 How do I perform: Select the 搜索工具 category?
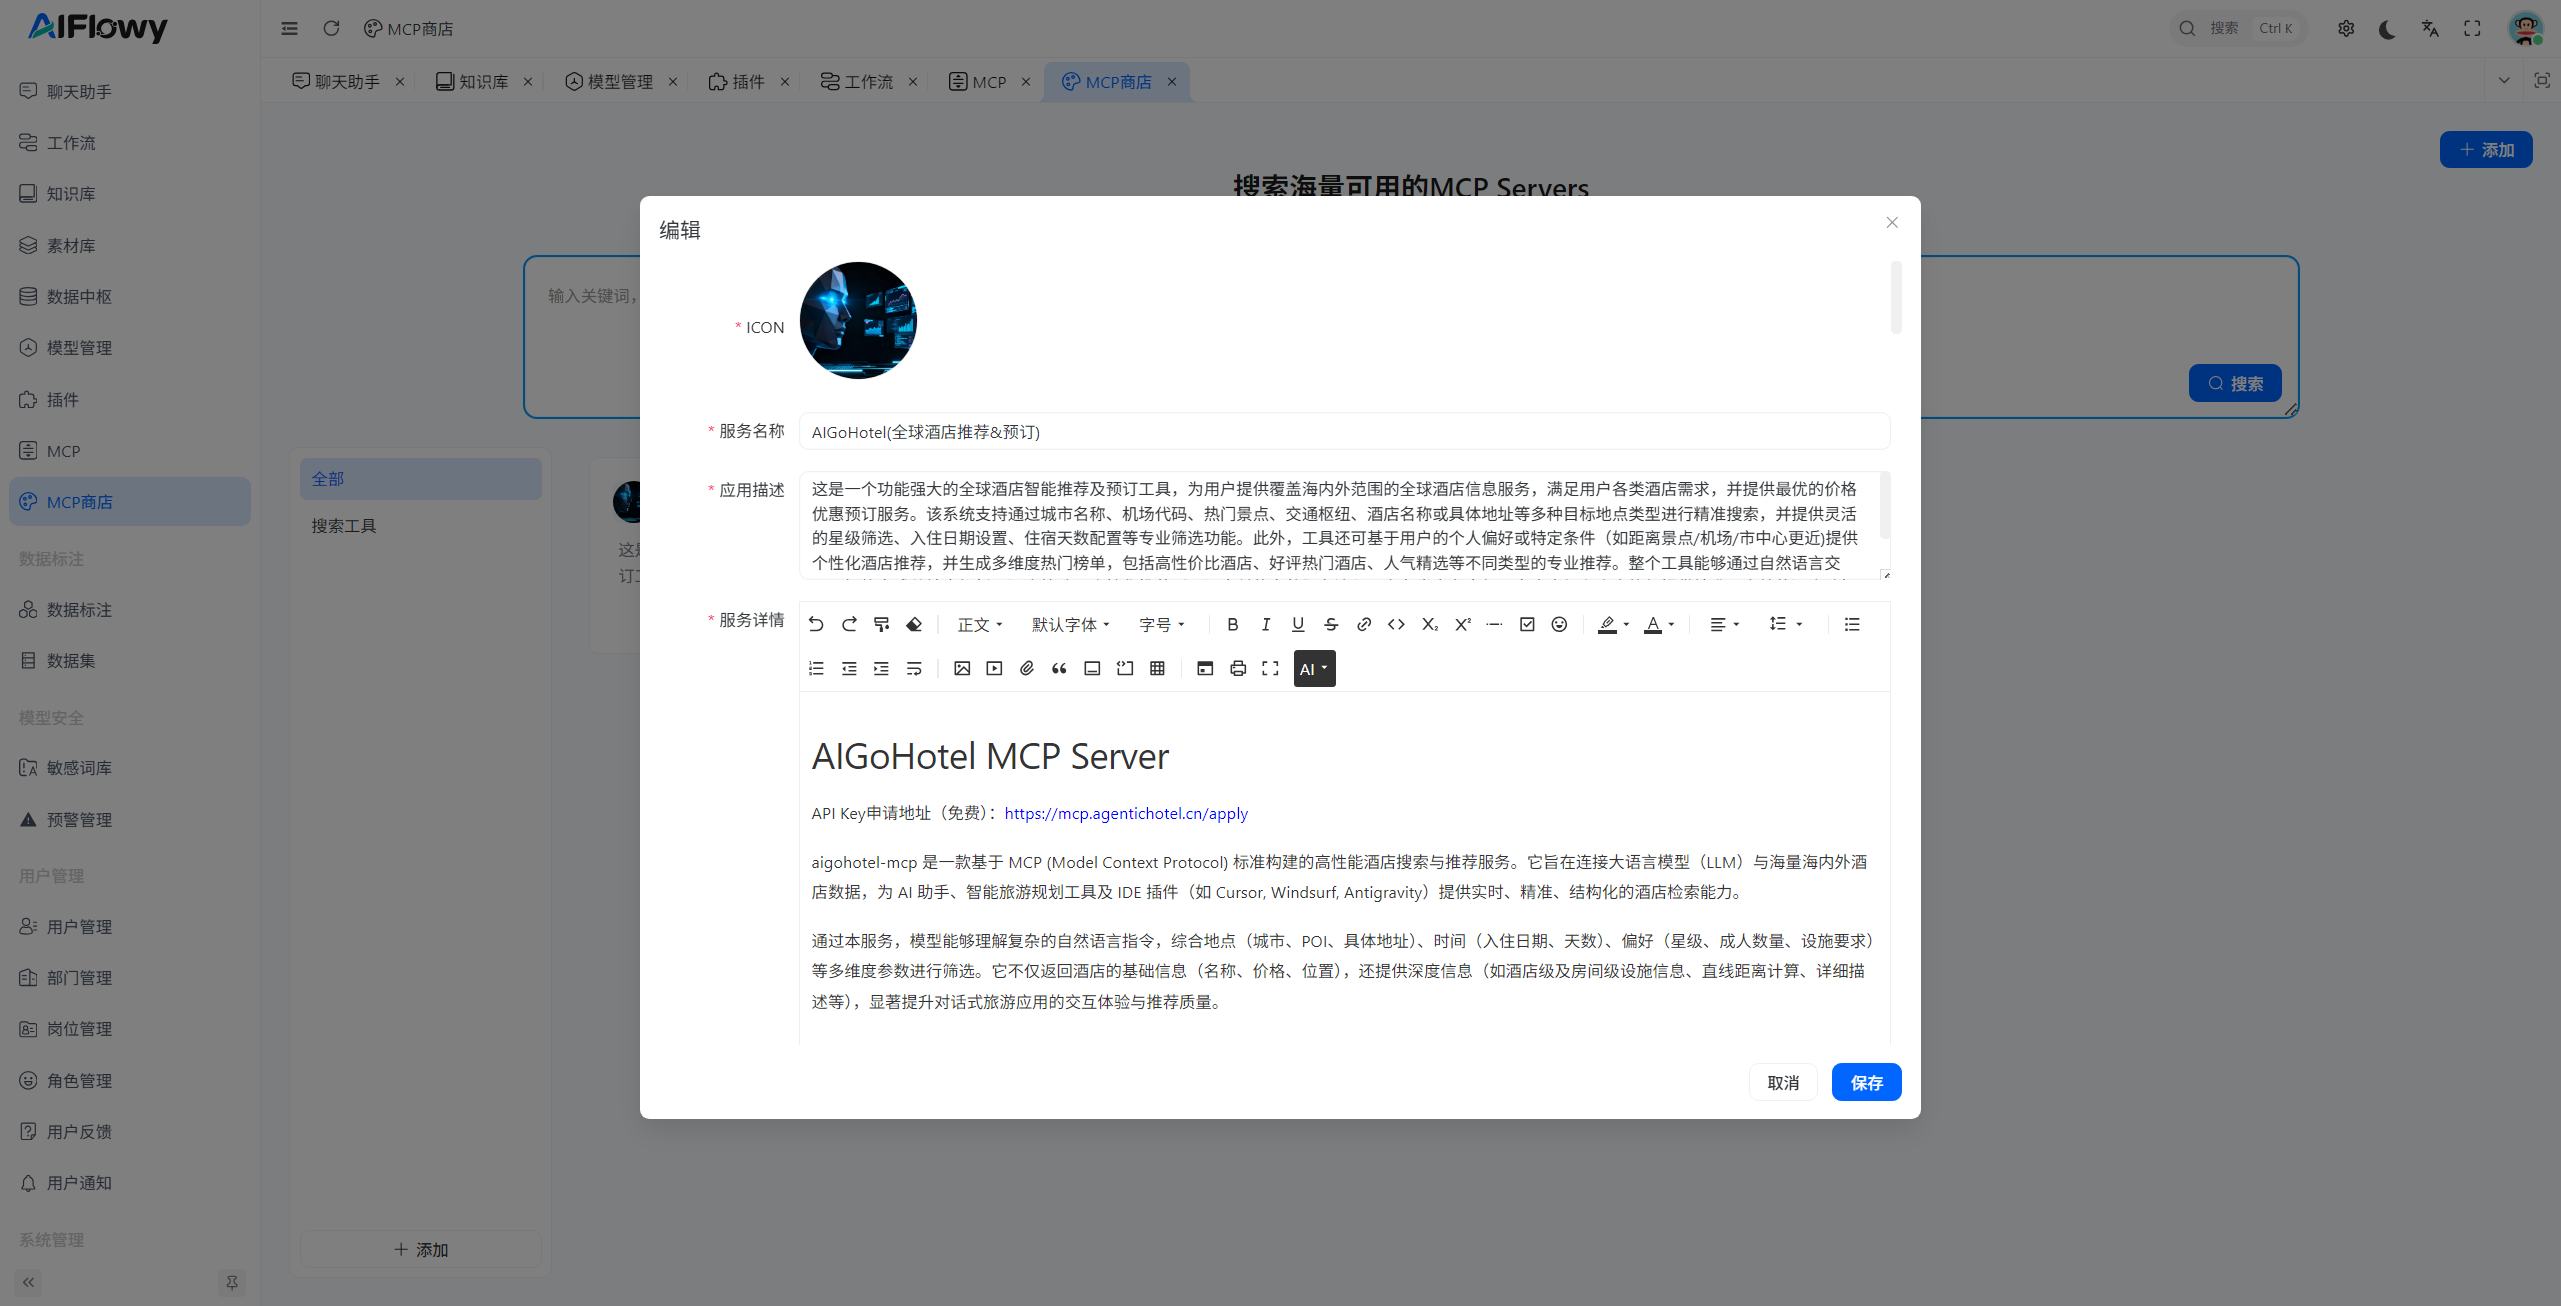[x=343, y=525]
